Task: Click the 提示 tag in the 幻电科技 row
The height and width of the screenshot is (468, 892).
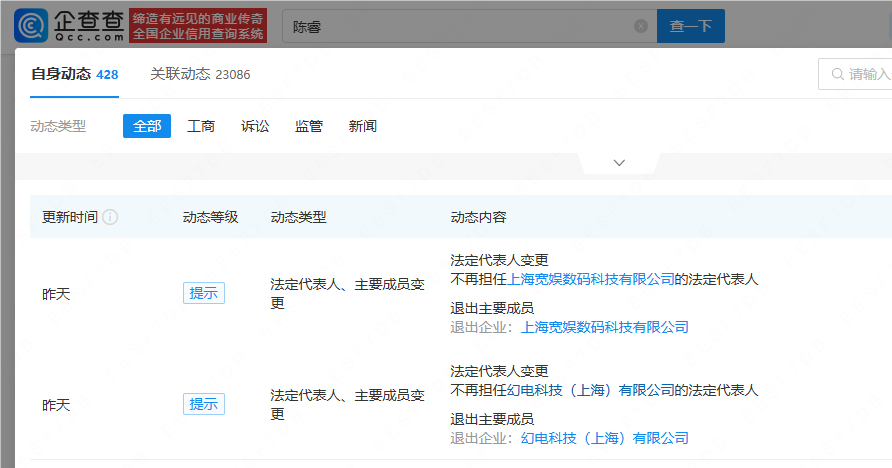Action: pos(204,404)
